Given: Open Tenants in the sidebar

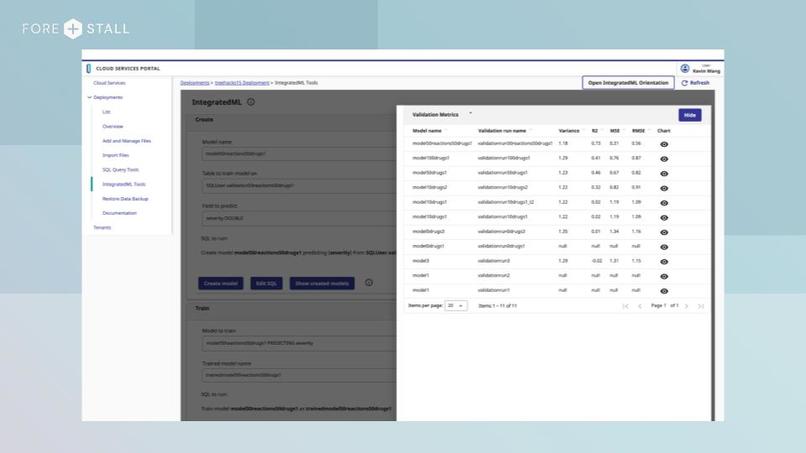Looking at the screenshot, I should (102, 227).
